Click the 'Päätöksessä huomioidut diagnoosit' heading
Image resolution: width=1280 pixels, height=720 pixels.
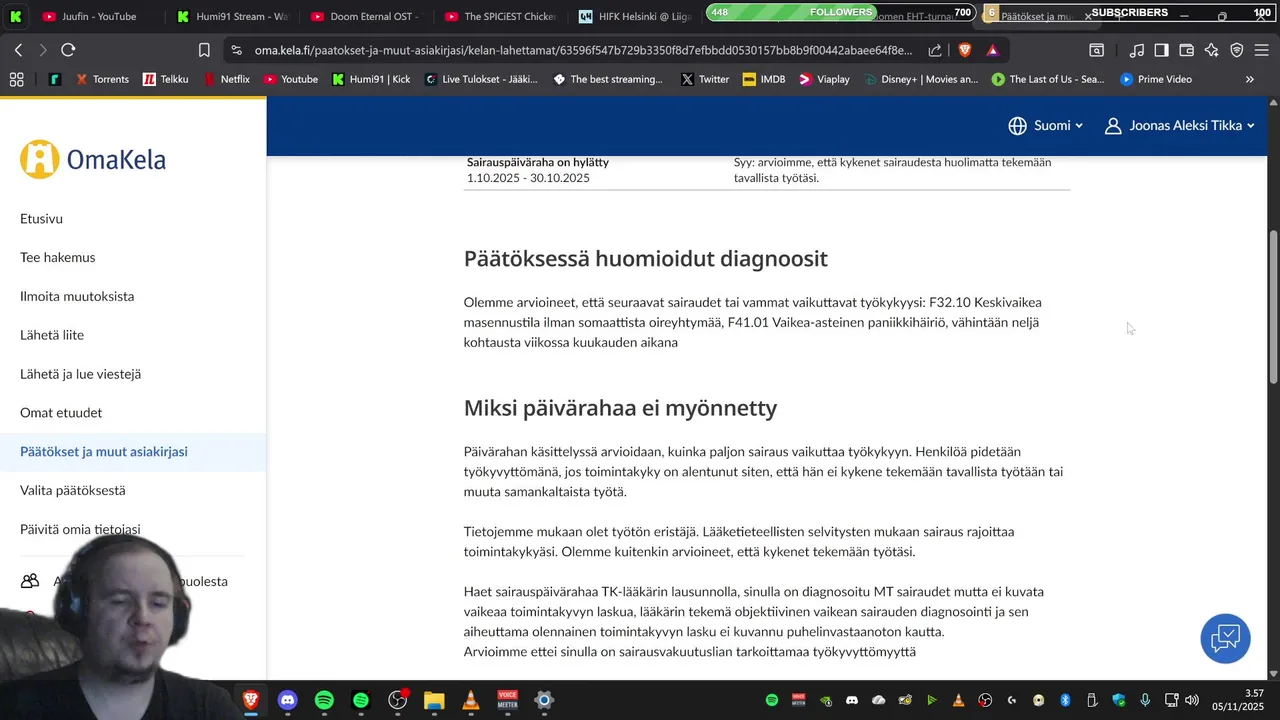click(x=646, y=259)
